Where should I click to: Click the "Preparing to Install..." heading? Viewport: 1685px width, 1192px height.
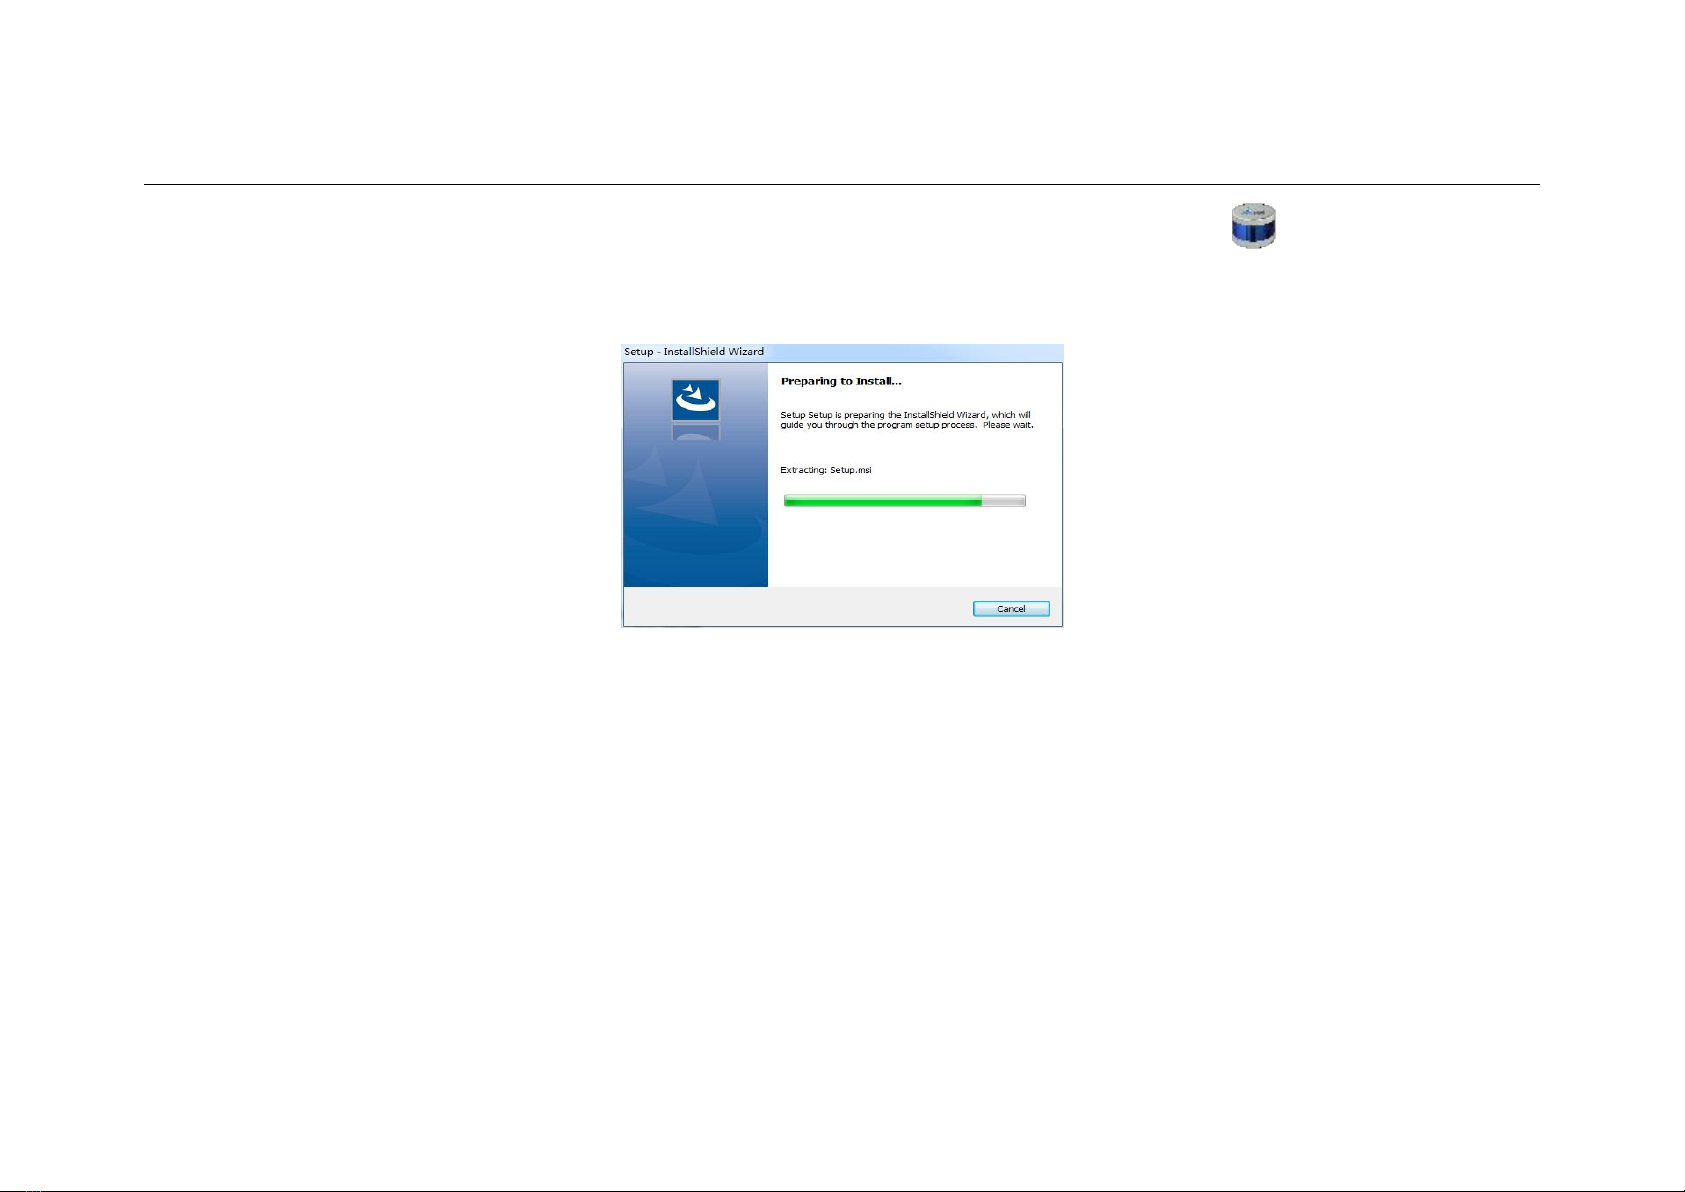pyautogui.click(x=841, y=381)
